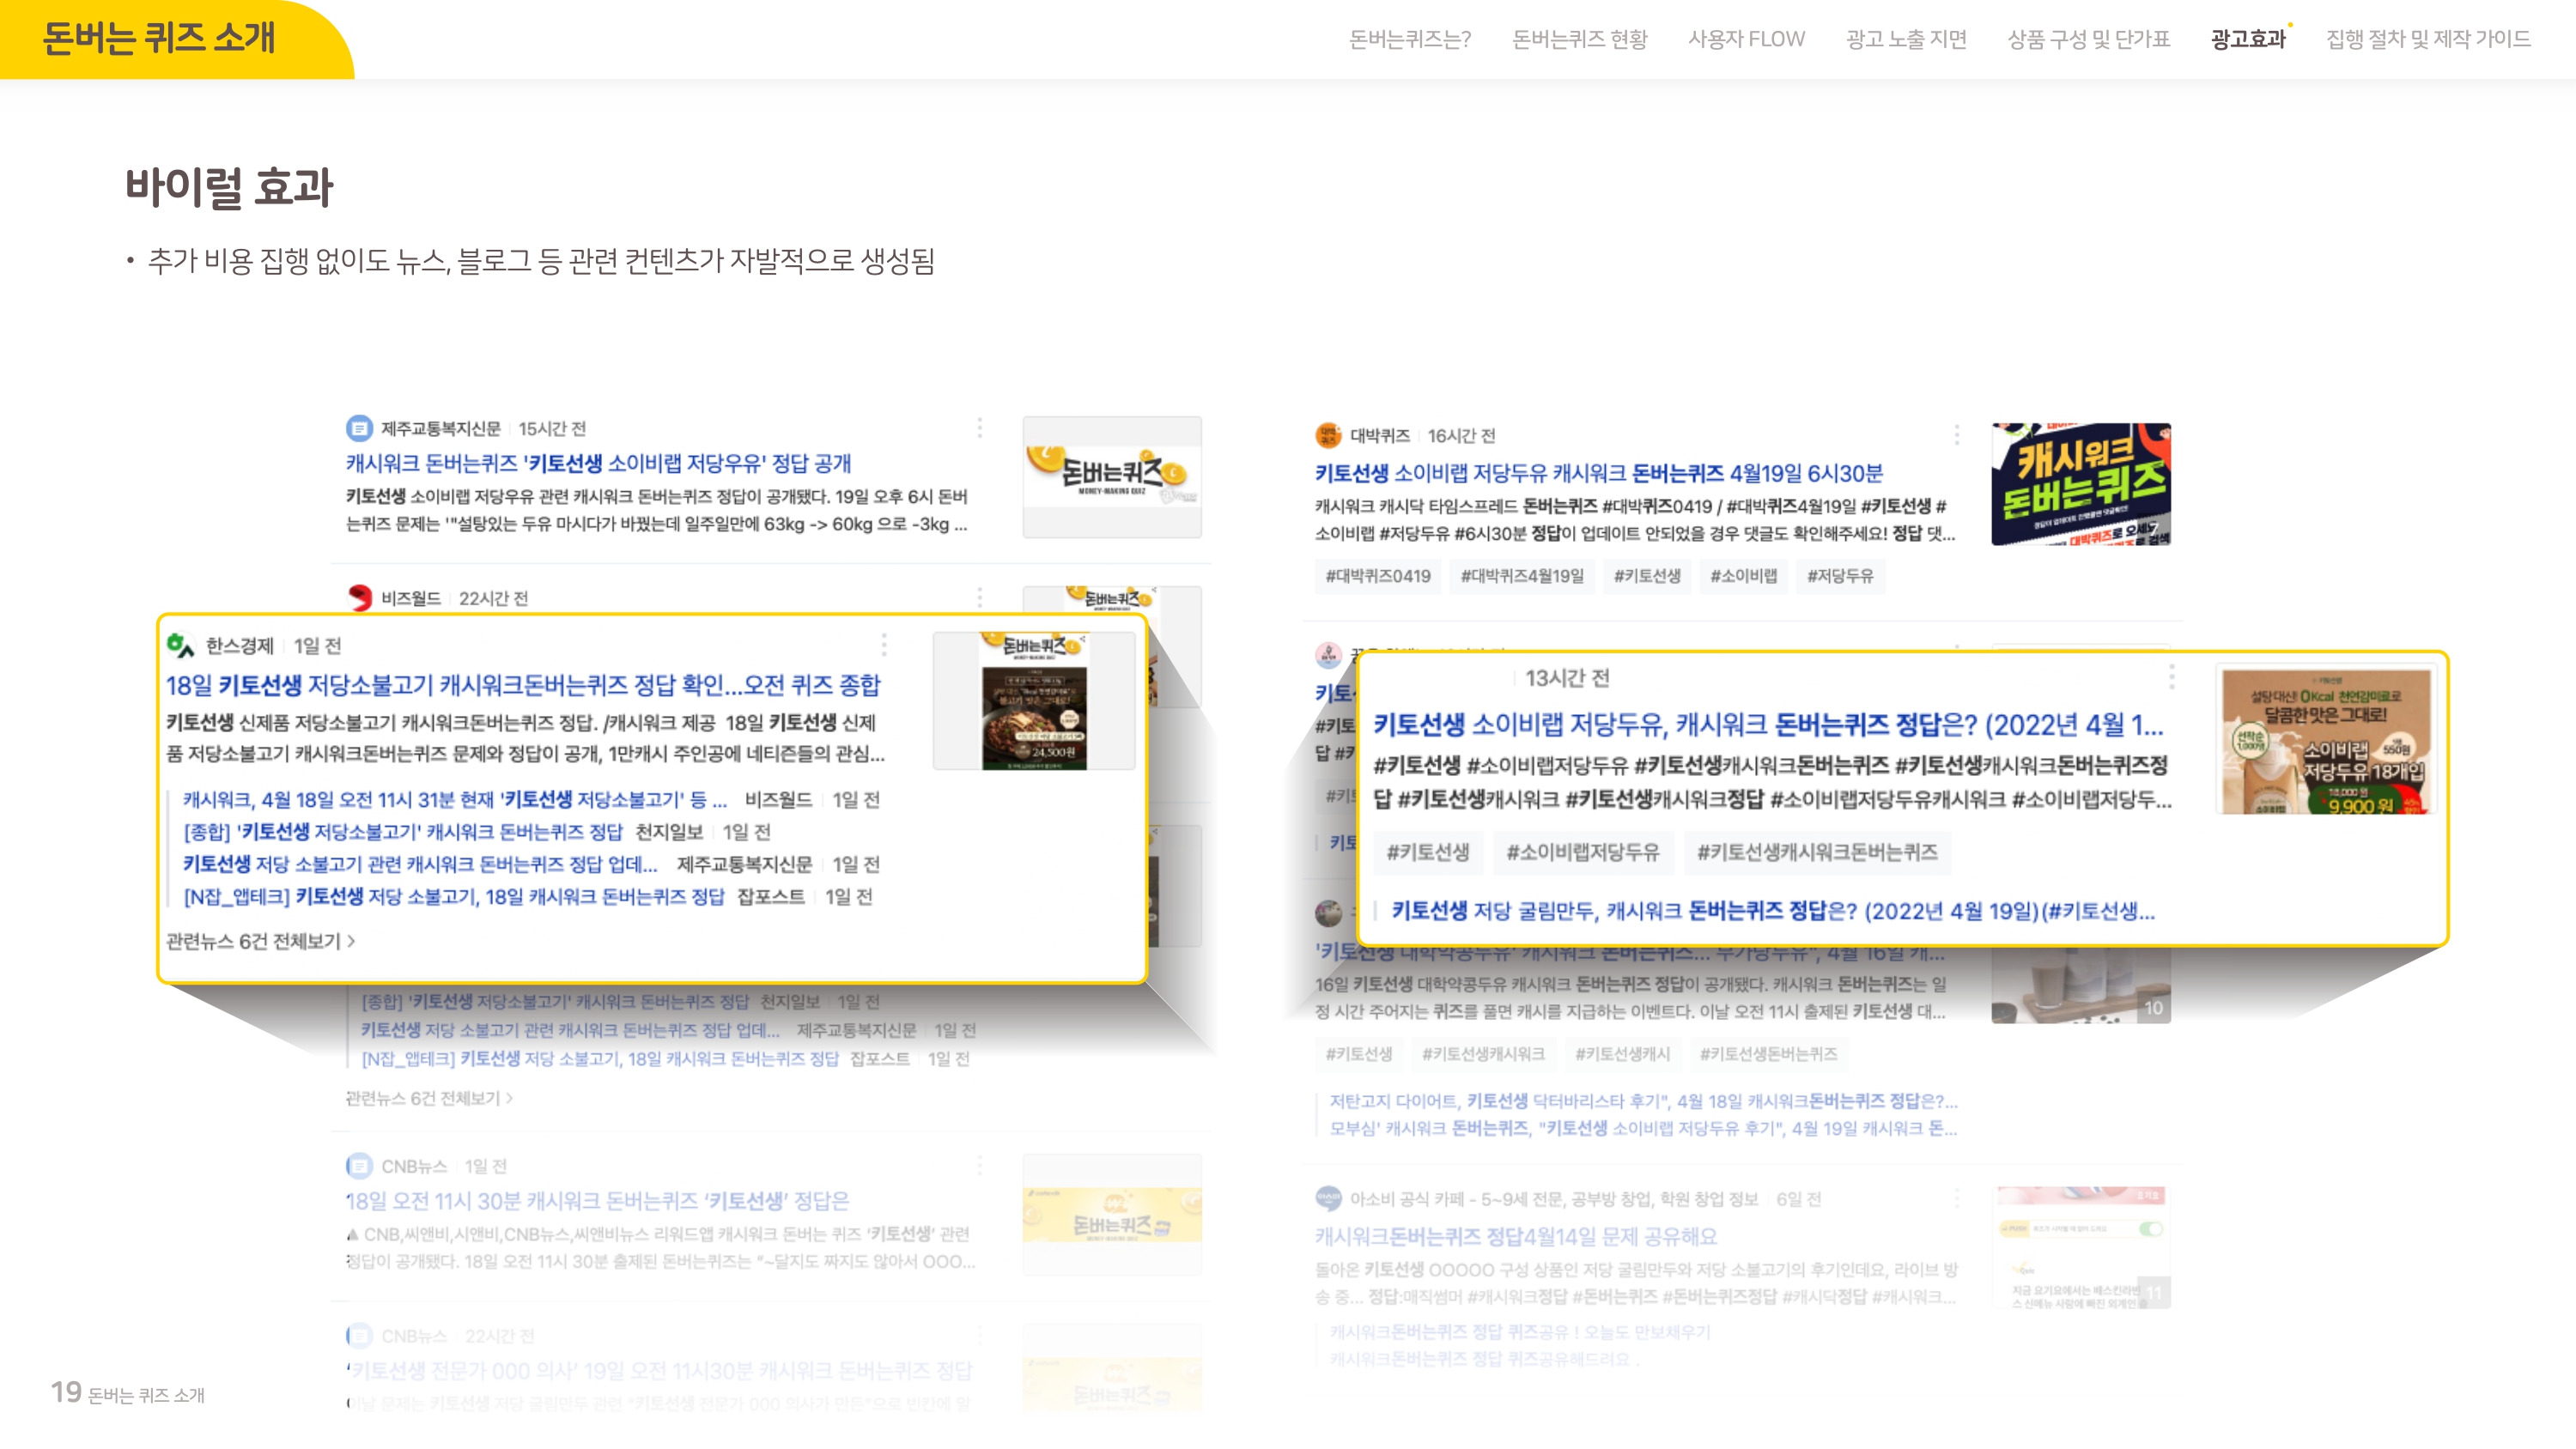The width and height of the screenshot is (2576, 1449).
Task: Open 키토선생 소이비랩 저당두유 캐시워크 돈버는퀴즈 4월19일 post
Action: coord(1598,473)
